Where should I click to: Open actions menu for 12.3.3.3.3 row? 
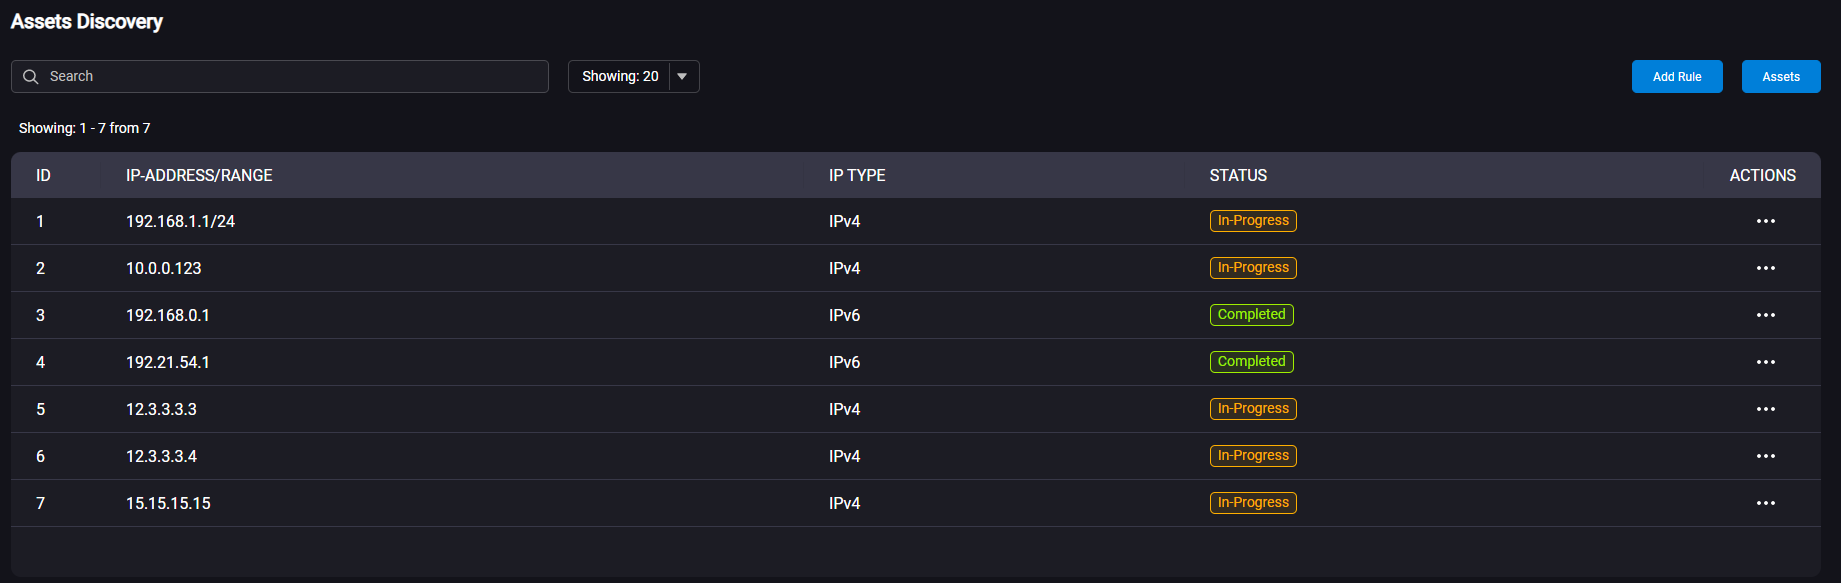(x=1765, y=409)
